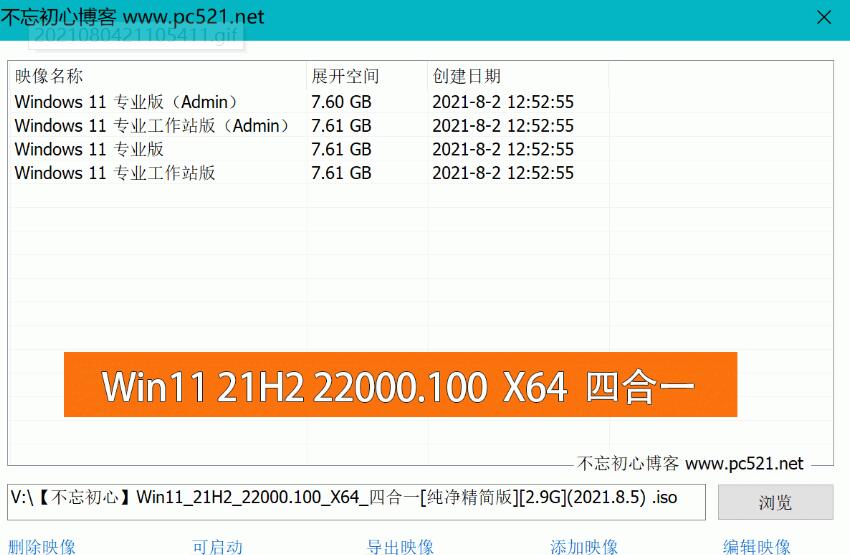Click the 添加映像 add image link
Image resolution: width=850 pixels, height=555 pixels.
(584, 546)
